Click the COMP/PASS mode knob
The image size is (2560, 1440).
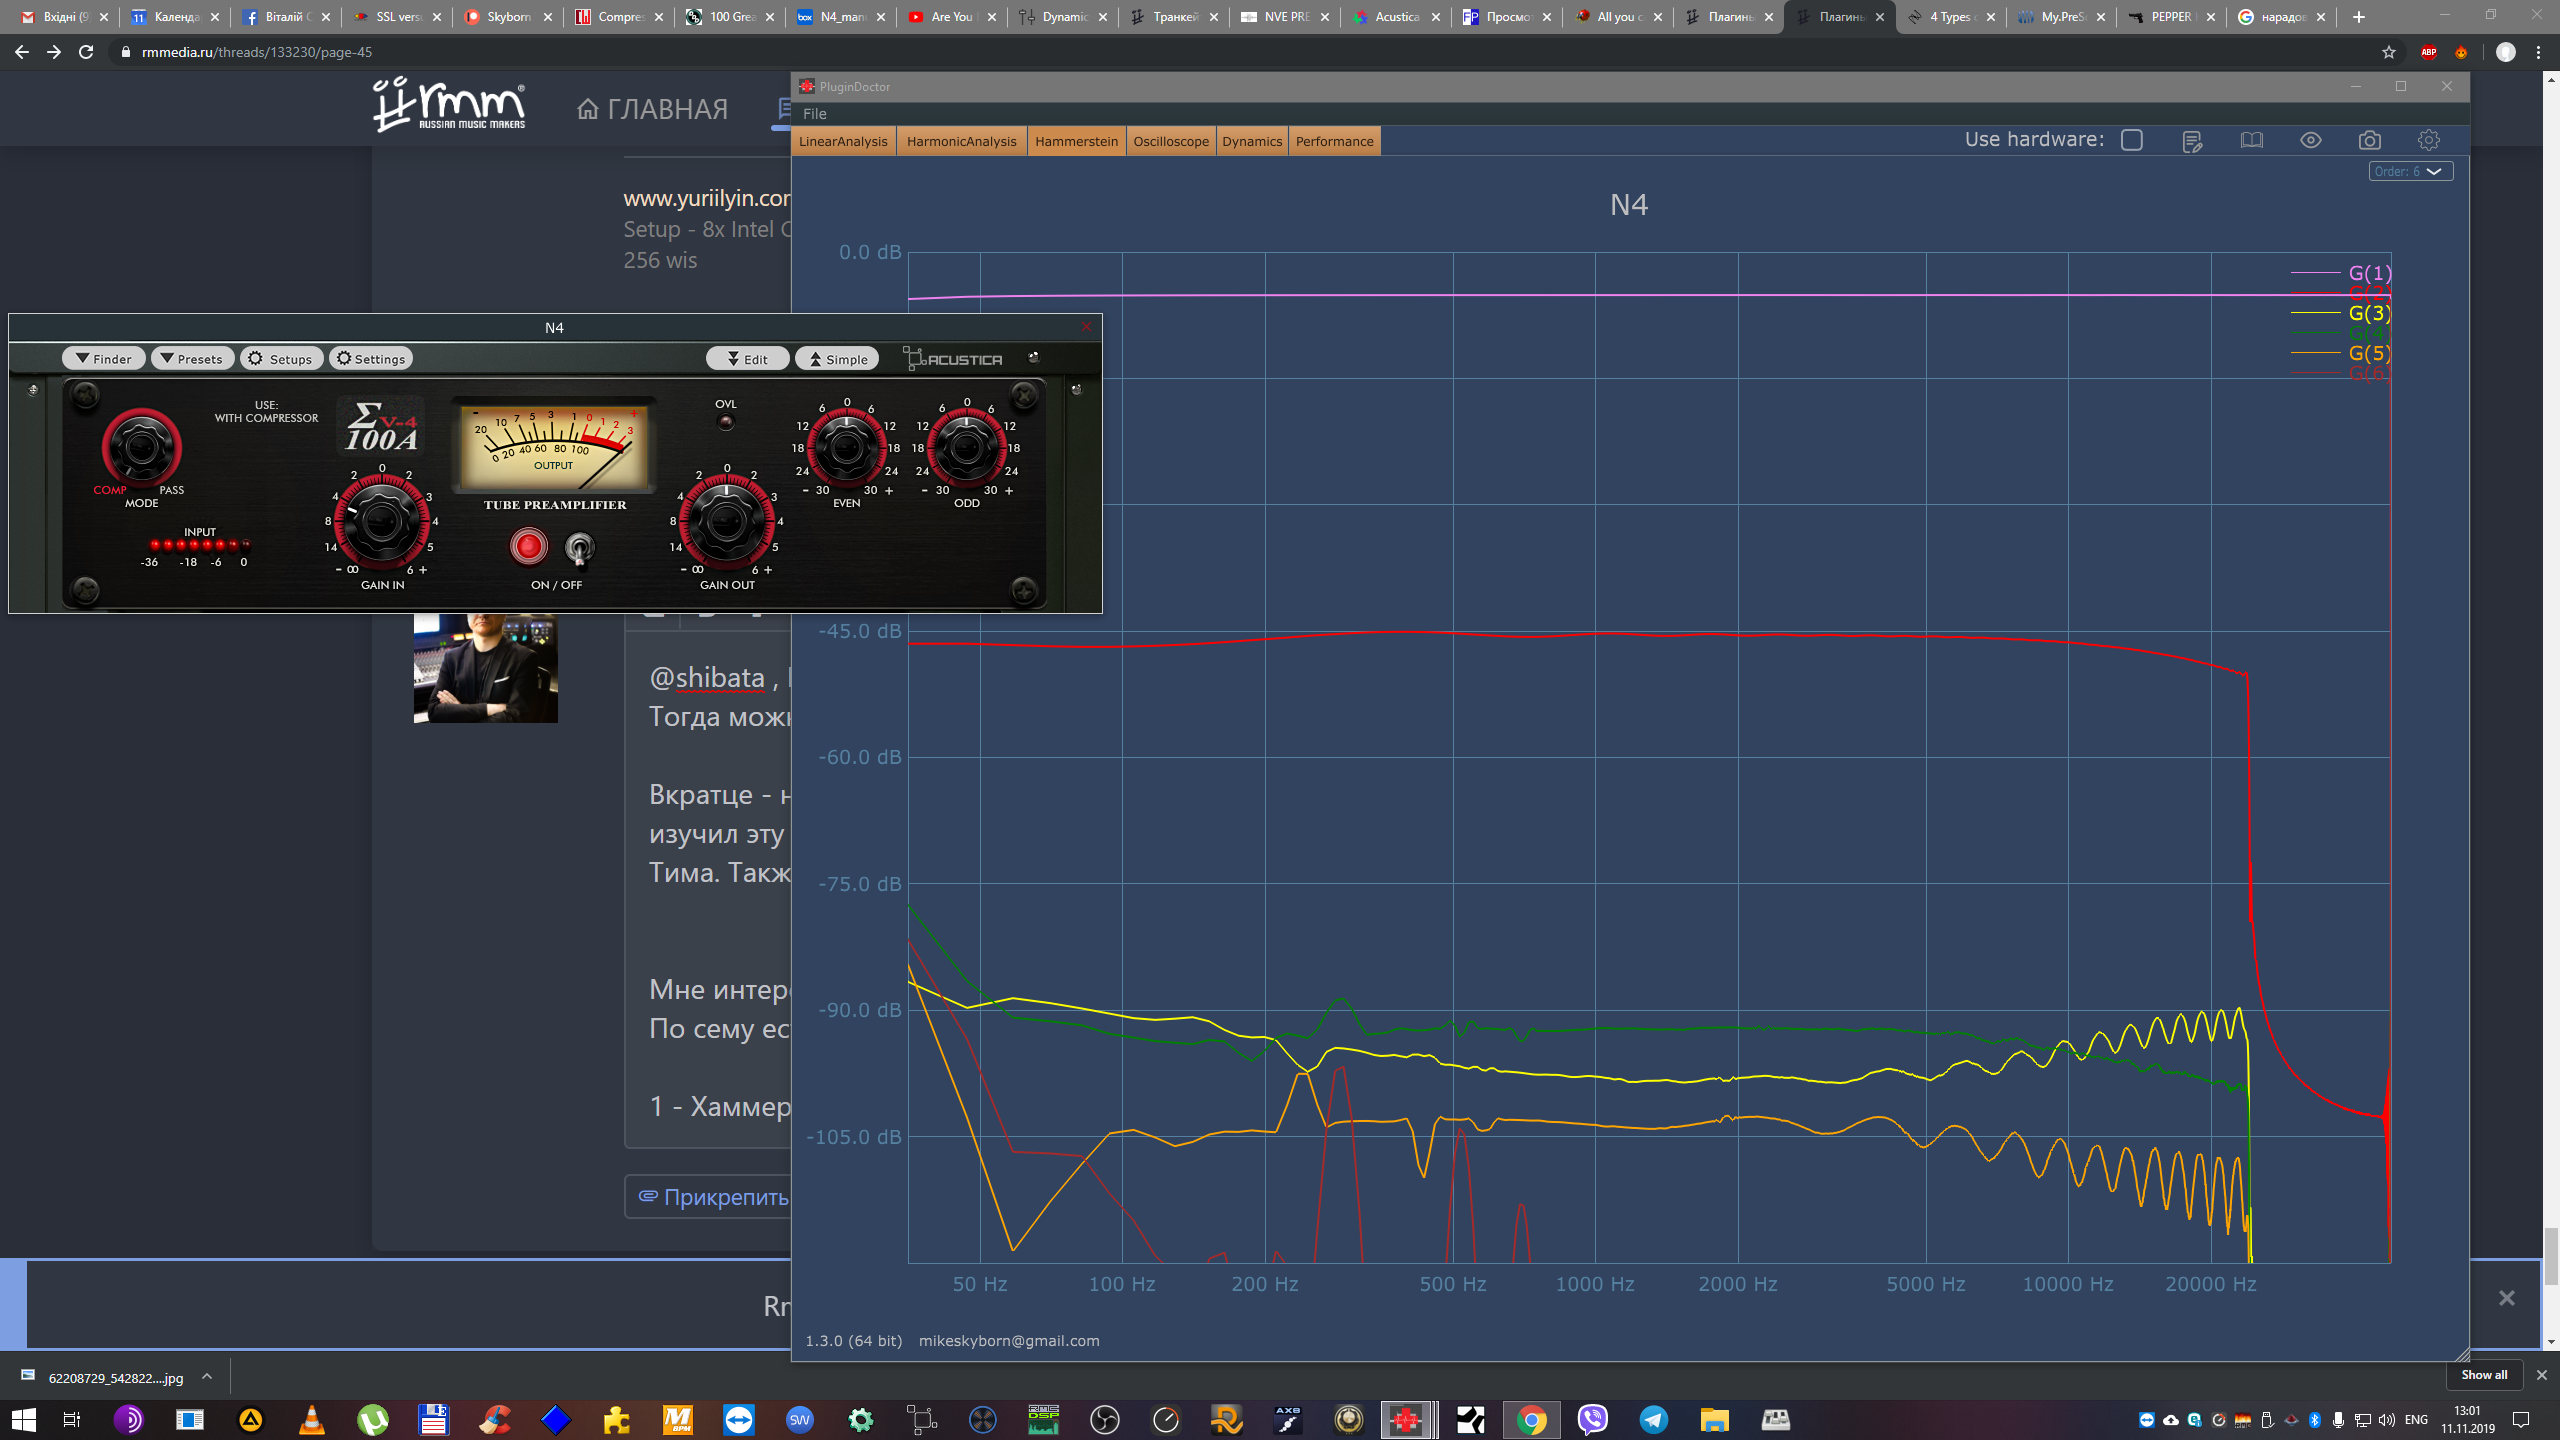141,448
